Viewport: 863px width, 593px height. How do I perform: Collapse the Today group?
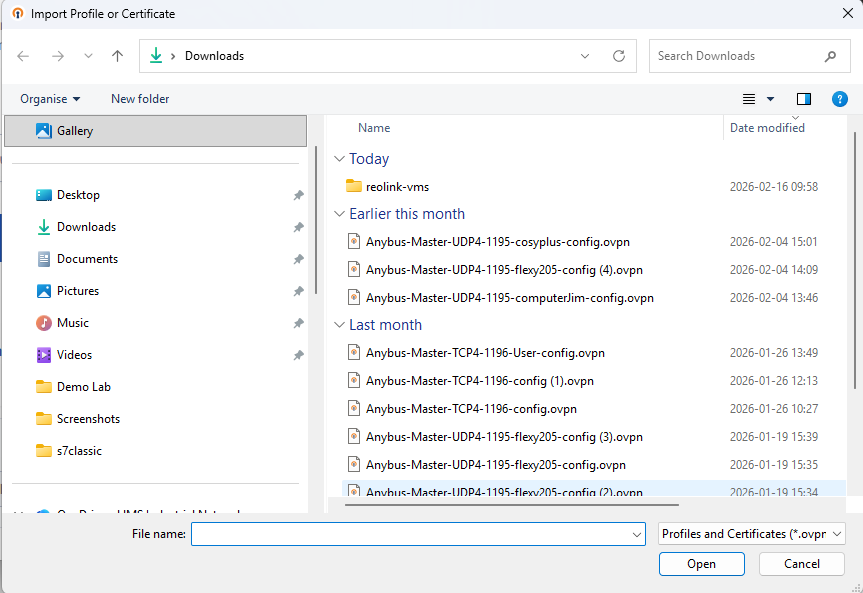tap(340, 159)
